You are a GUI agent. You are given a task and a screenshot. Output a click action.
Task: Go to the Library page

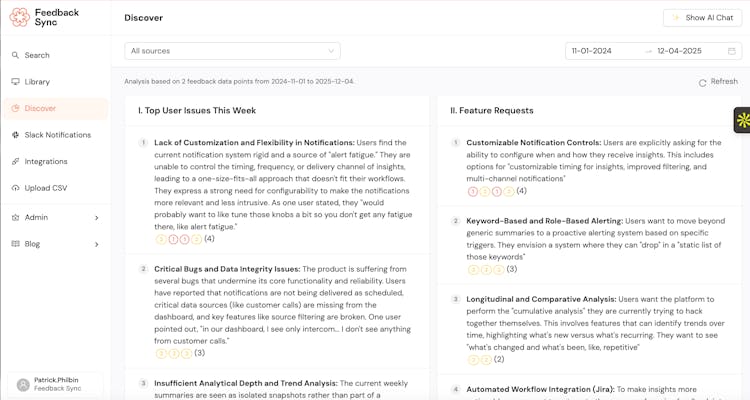click(37, 82)
